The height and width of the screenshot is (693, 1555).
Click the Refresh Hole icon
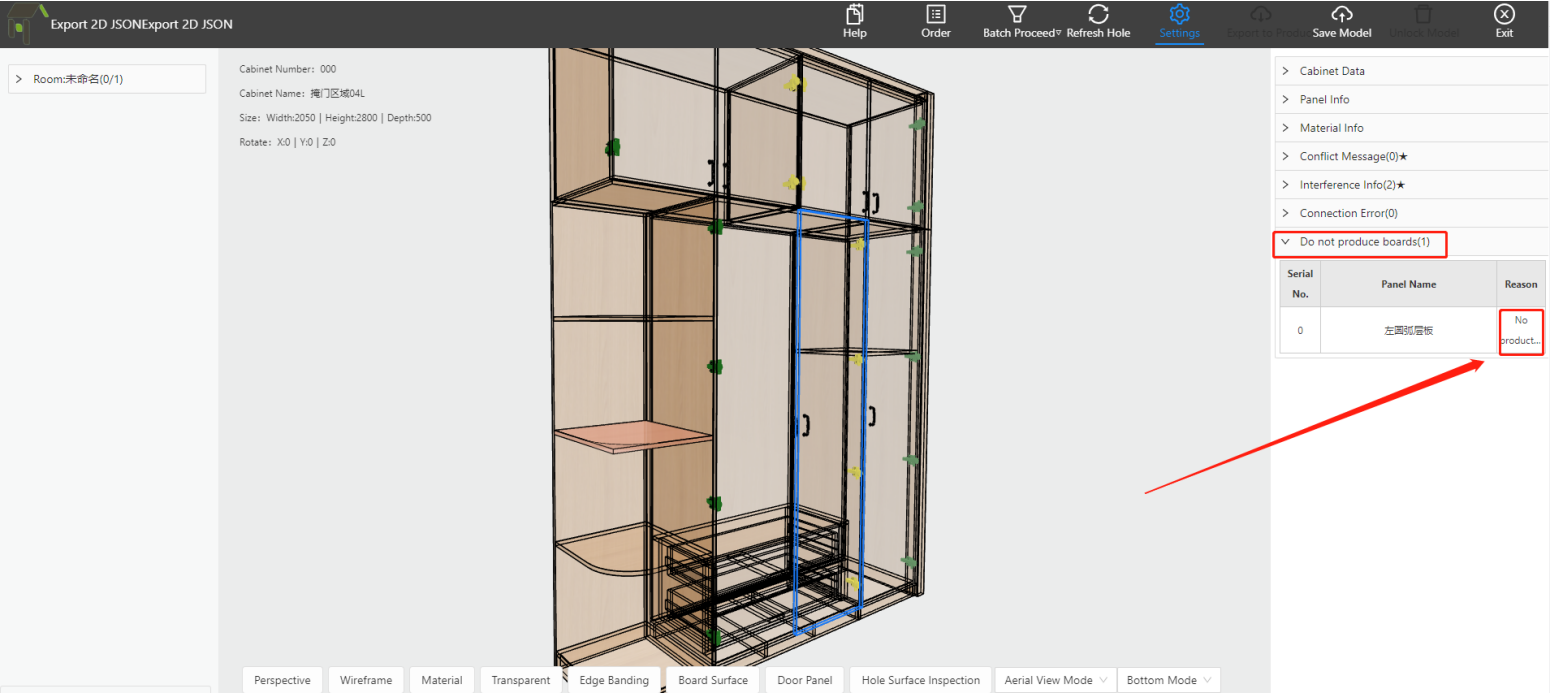[1098, 14]
